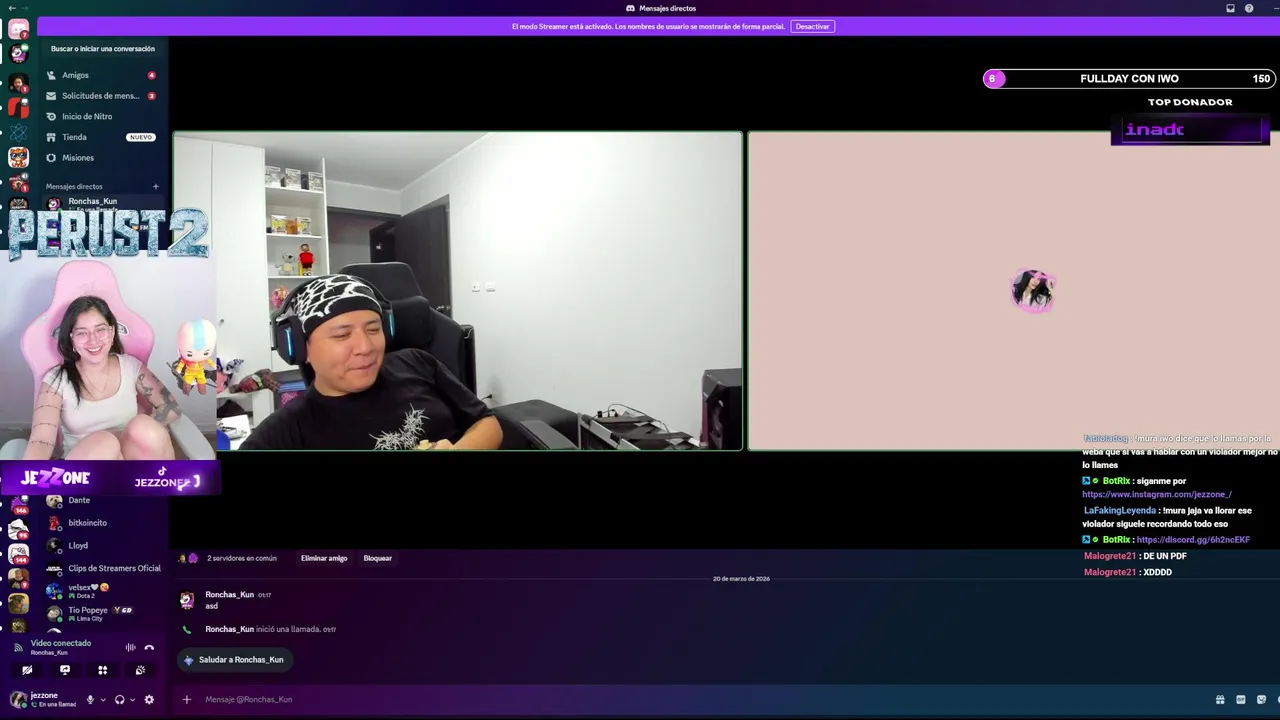Open pink server icon with 7 badge

click(x=18, y=29)
